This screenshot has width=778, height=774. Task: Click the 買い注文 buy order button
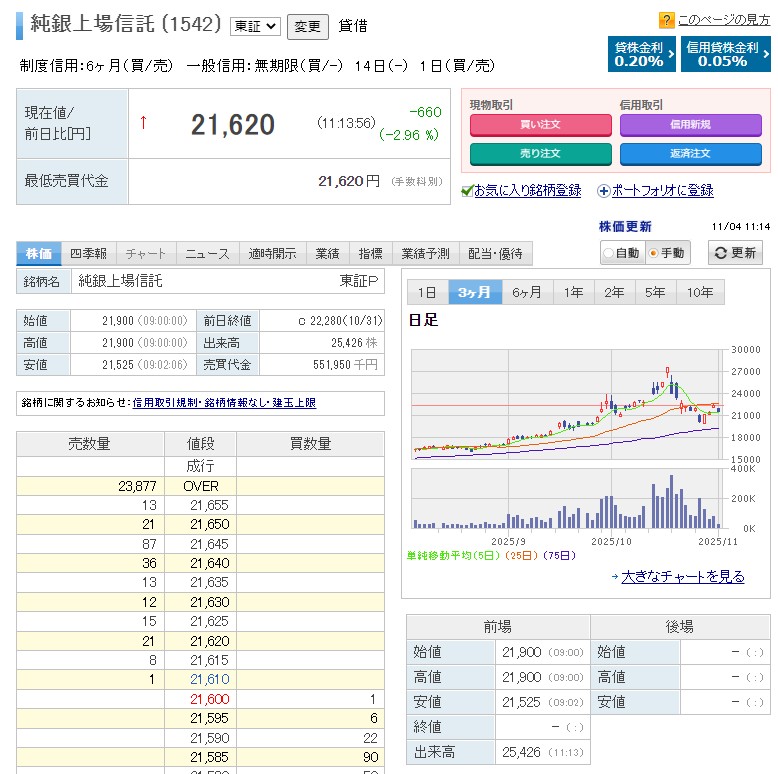[x=540, y=124]
